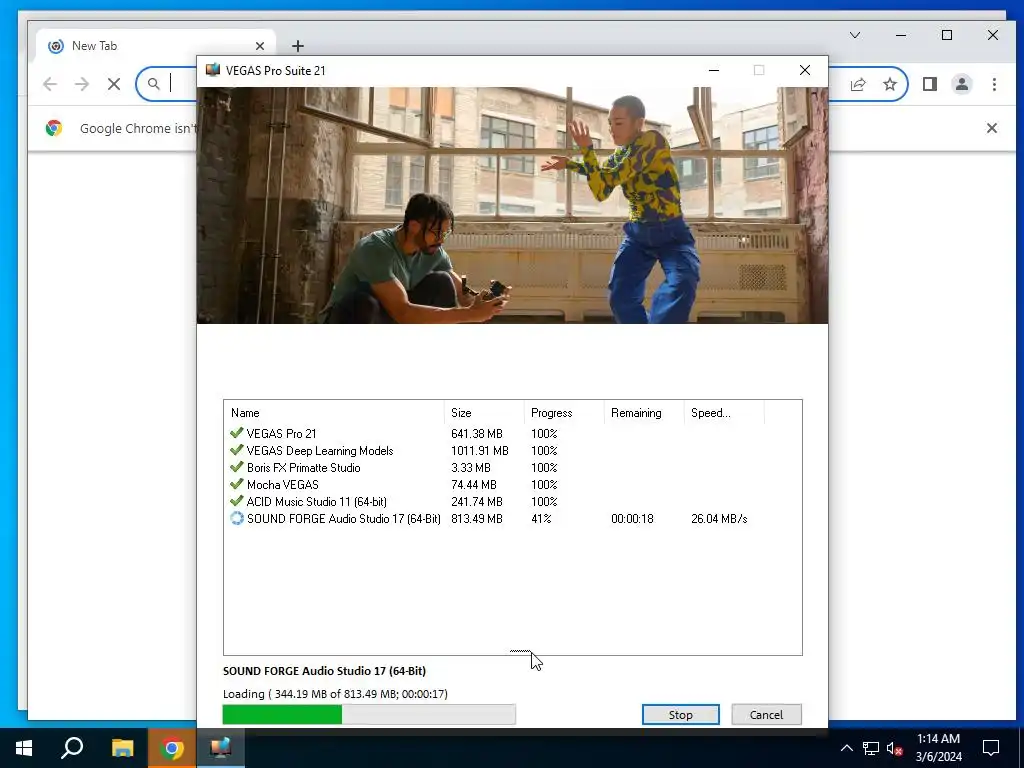Click the Chrome address bar search icon
Screen dimensions: 1024x768
pos(153,84)
